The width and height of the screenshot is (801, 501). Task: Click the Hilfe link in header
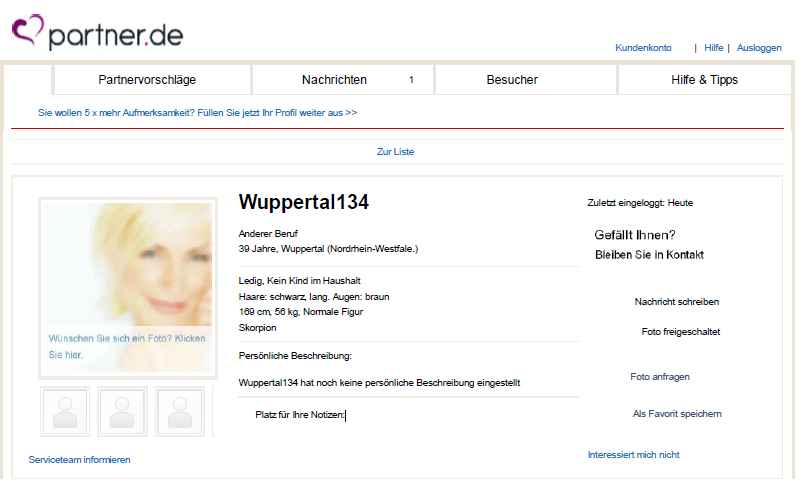714,47
